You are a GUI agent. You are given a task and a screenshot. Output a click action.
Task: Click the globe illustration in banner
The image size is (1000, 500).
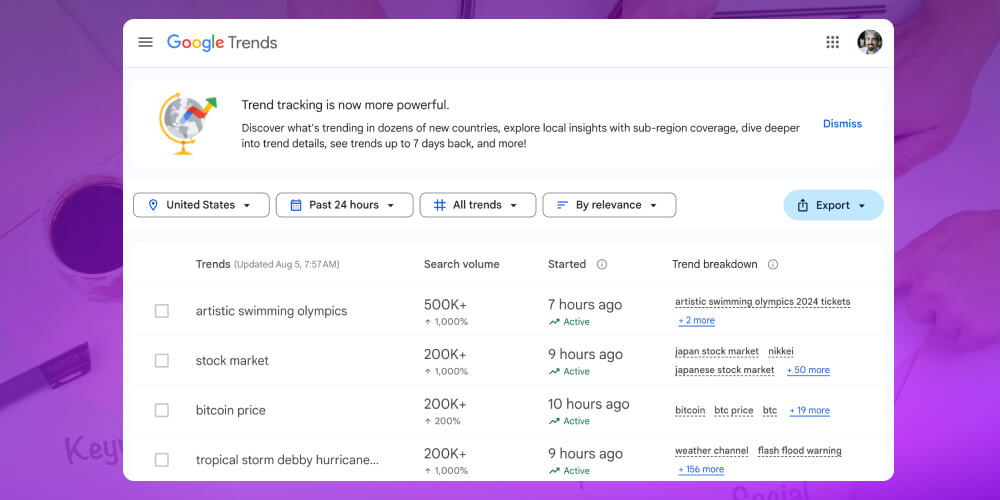(188, 124)
